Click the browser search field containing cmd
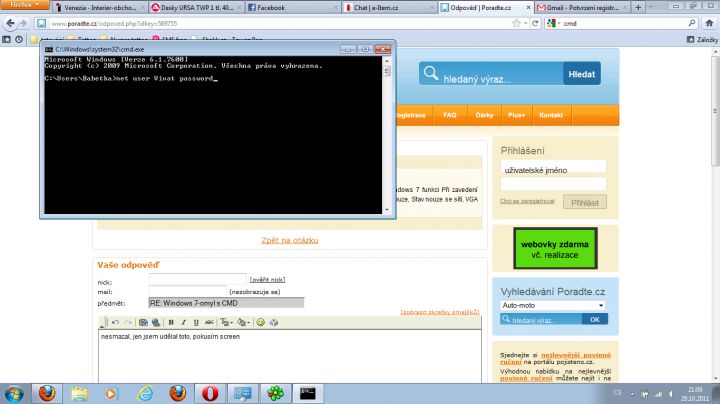 click(x=624, y=23)
